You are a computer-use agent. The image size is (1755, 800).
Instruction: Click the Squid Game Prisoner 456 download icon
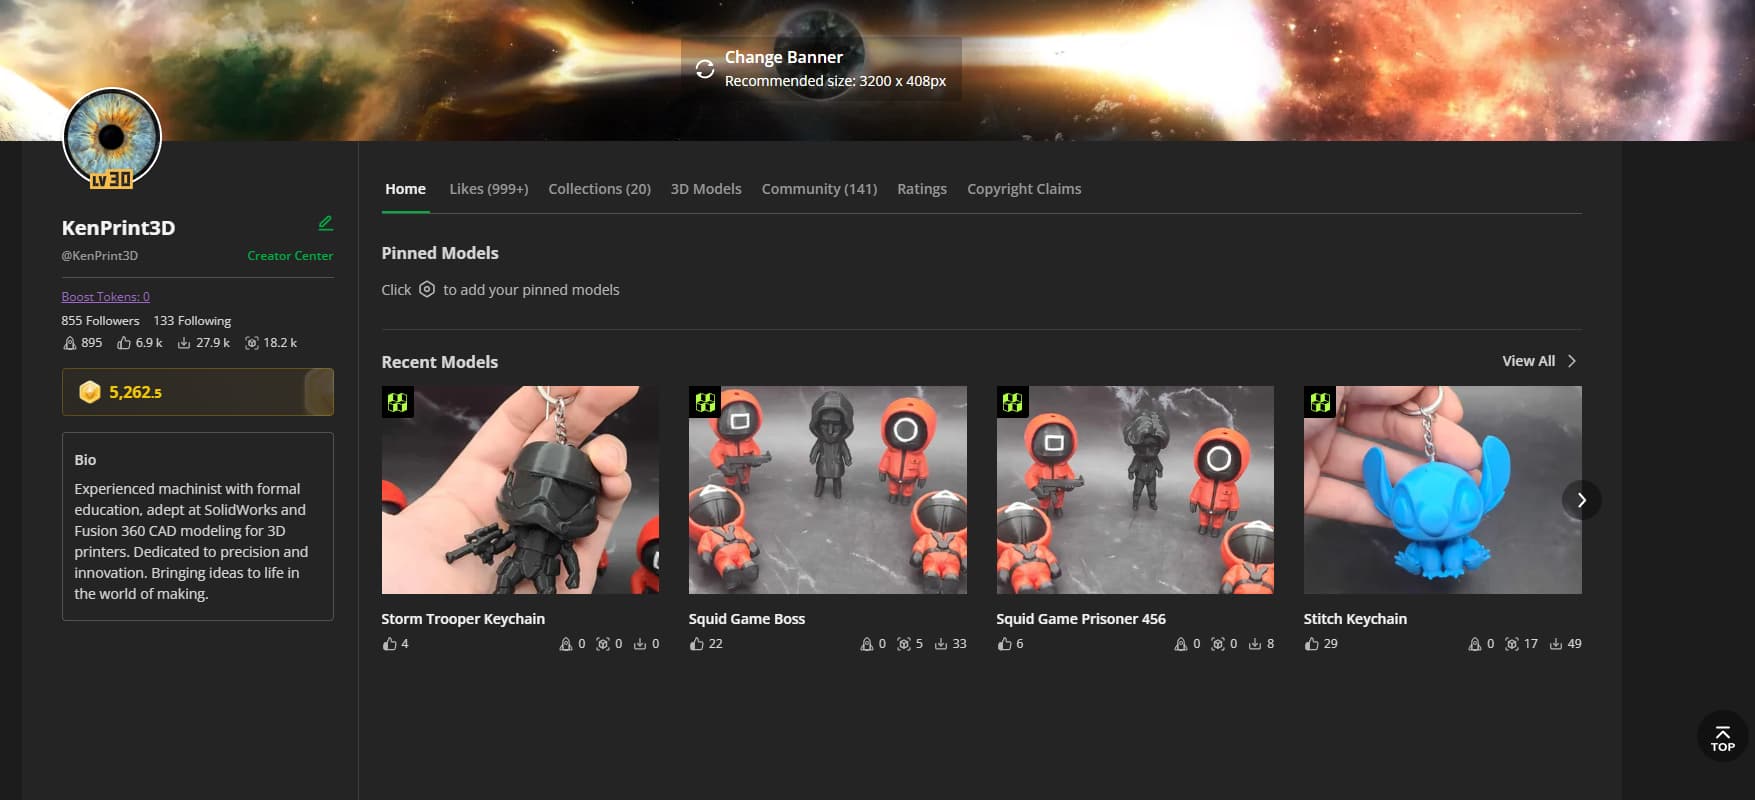[1255, 644]
